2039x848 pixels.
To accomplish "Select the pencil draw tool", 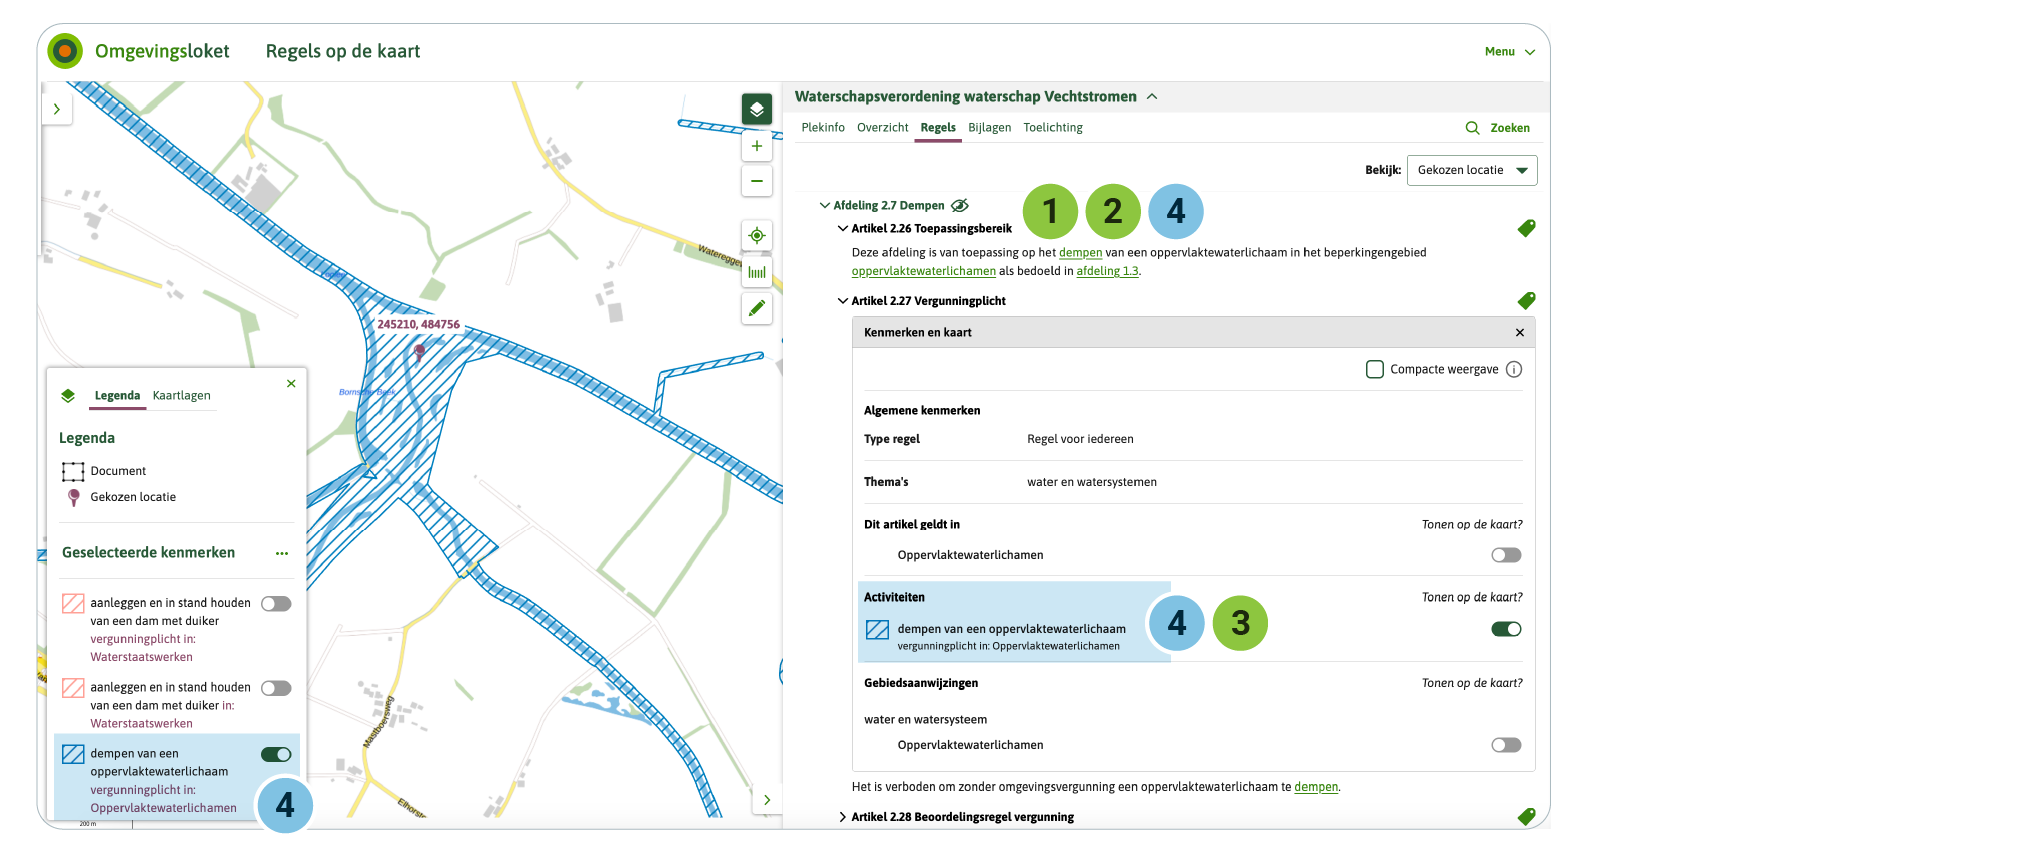I will [756, 308].
